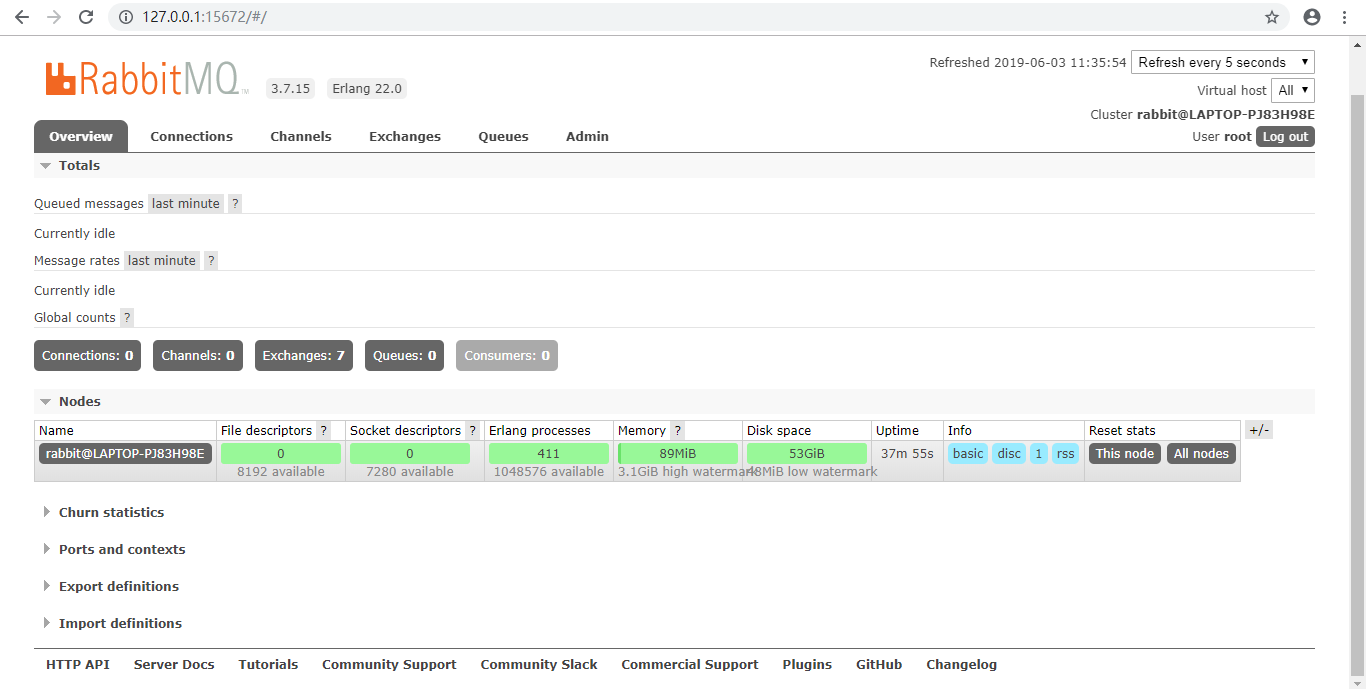This screenshot has height=689, width=1366.
Task: Open the Virtual host selector
Action: point(1293,90)
